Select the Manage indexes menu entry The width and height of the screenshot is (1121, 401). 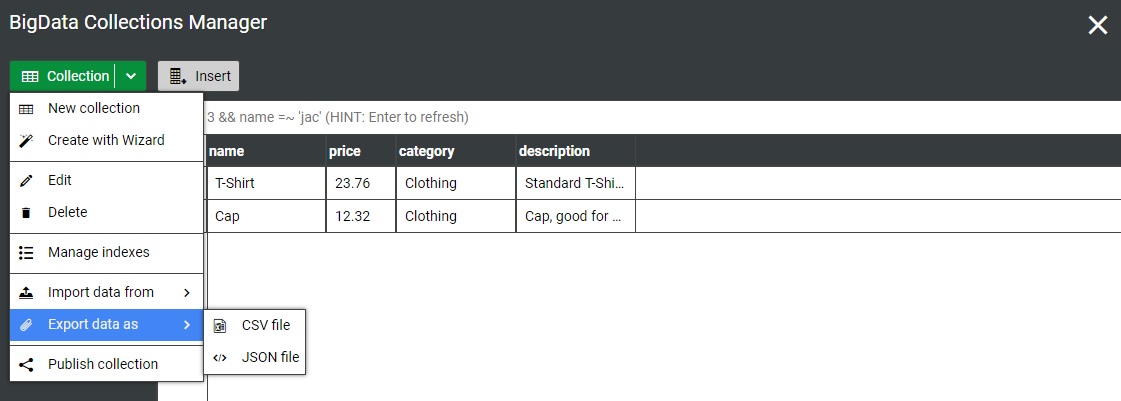point(98,252)
